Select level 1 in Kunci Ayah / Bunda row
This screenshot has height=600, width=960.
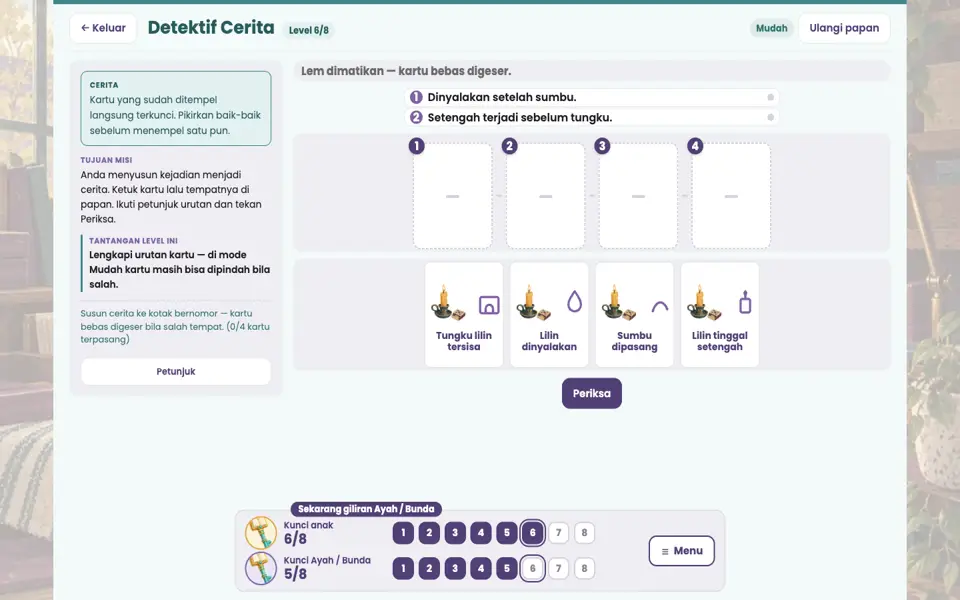click(403, 568)
